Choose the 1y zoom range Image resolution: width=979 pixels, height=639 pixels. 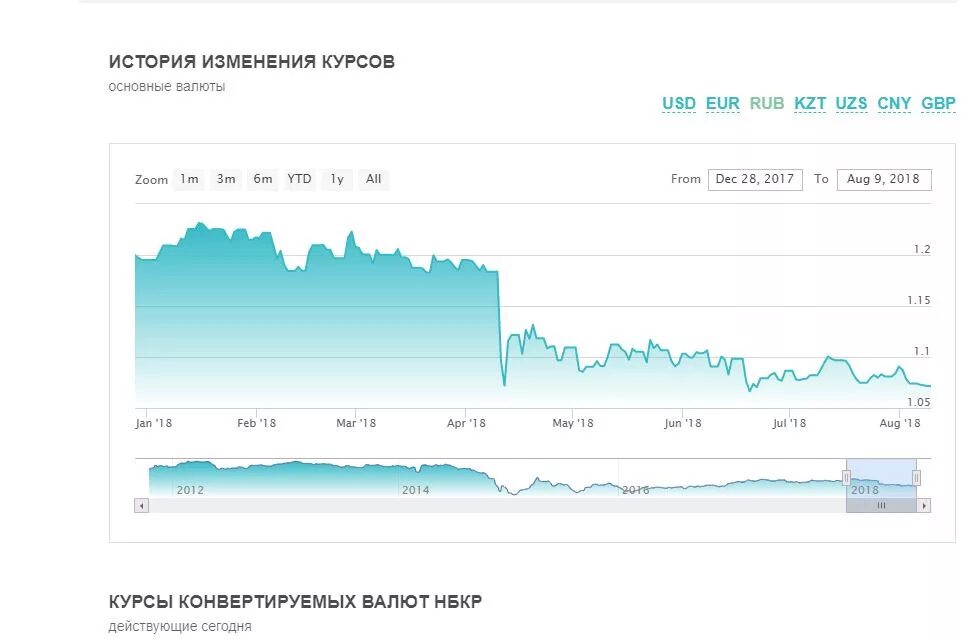tap(337, 179)
